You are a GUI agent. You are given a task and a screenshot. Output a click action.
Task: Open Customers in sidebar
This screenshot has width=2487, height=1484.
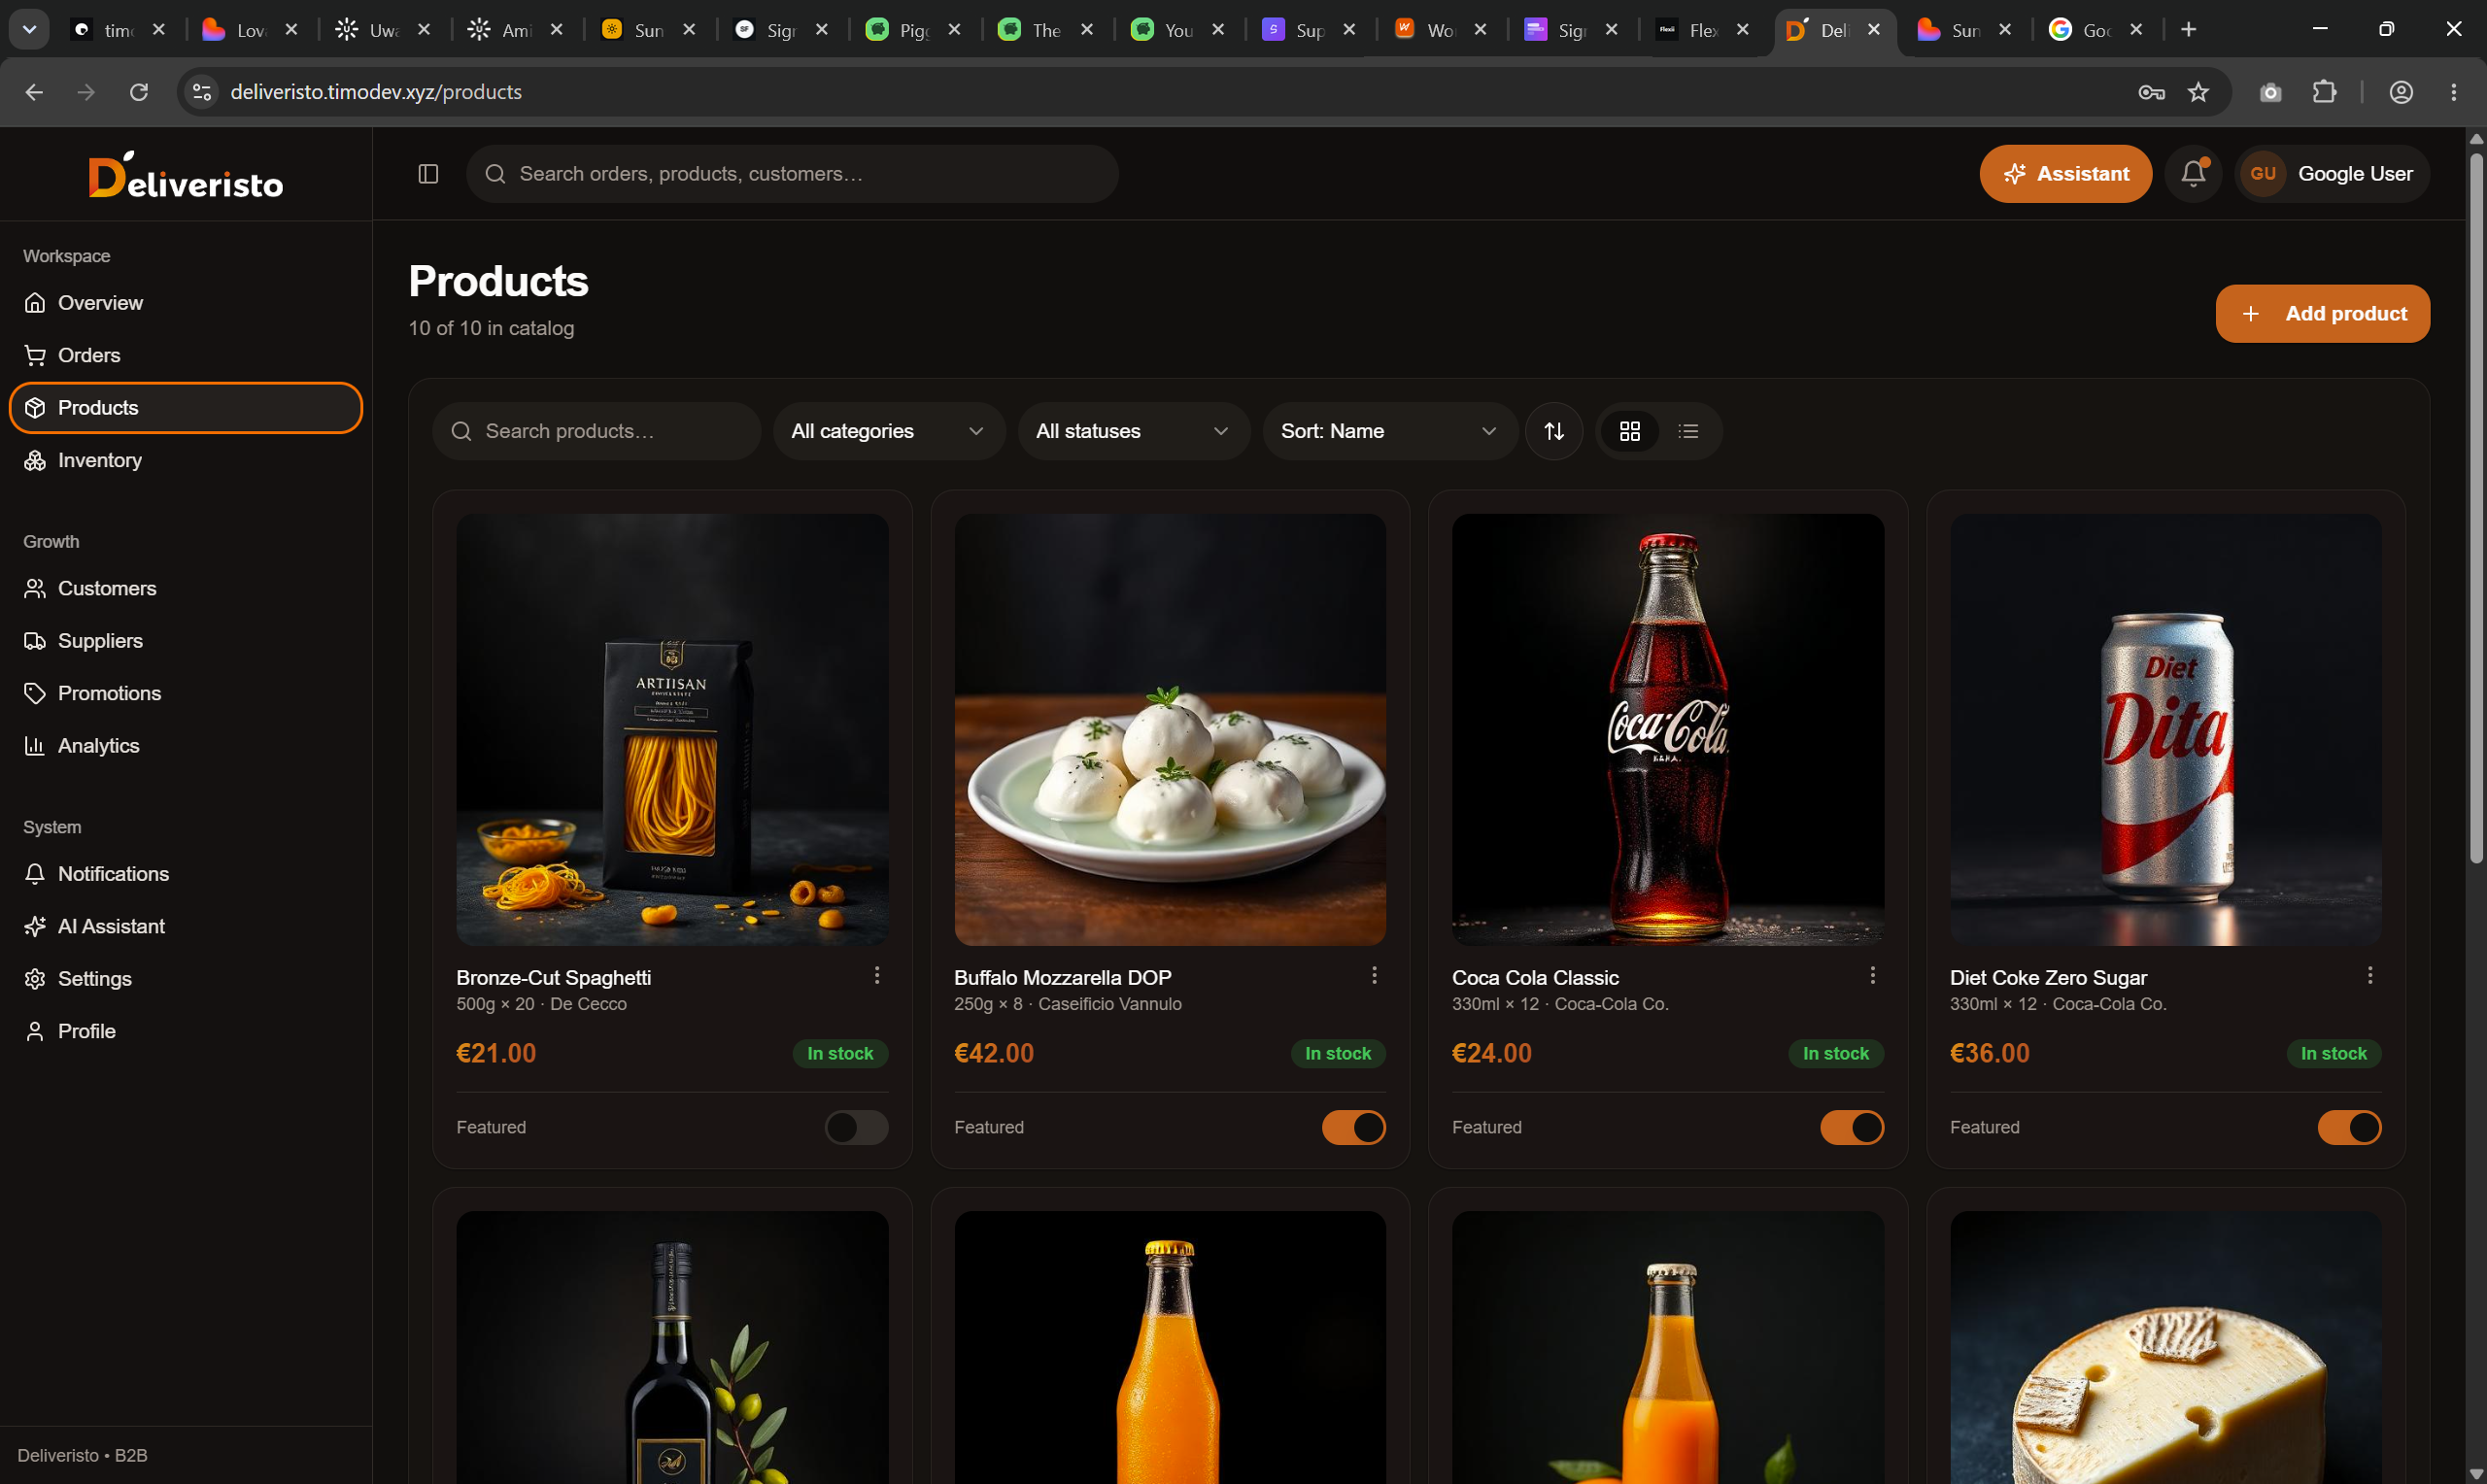coord(186,588)
